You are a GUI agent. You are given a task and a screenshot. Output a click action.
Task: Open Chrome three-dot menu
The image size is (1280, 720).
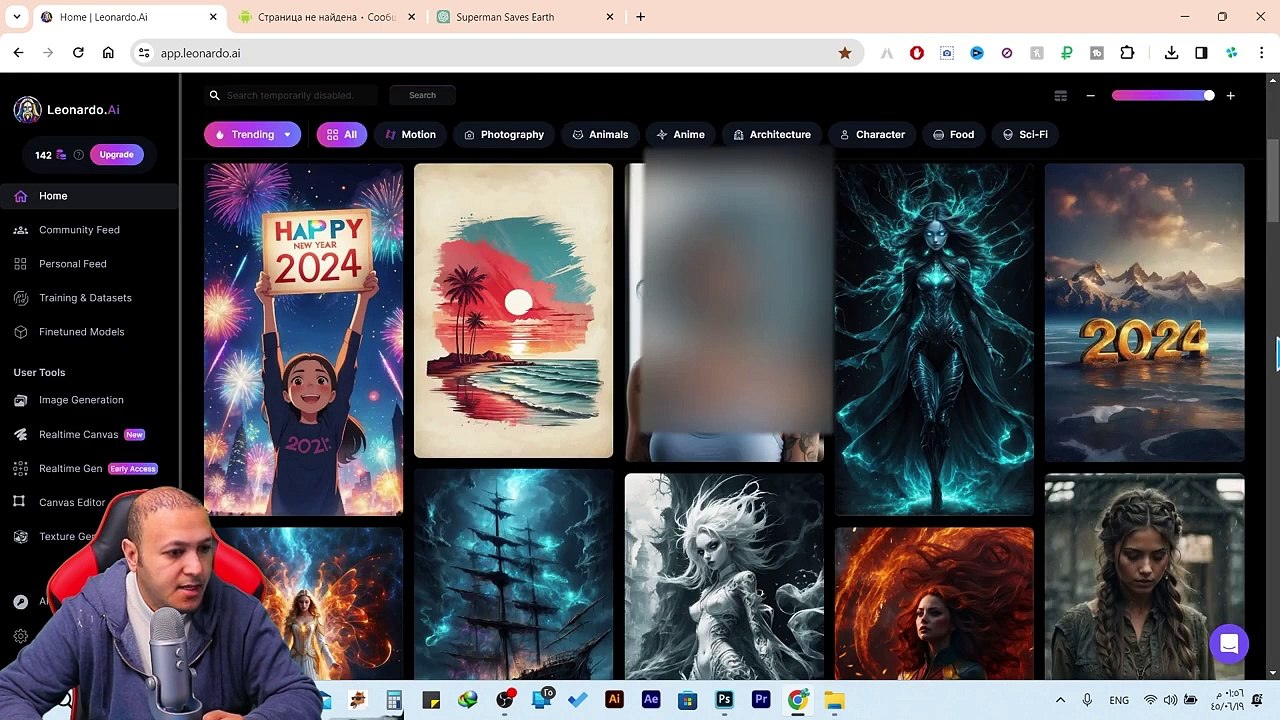pyautogui.click(x=1261, y=53)
